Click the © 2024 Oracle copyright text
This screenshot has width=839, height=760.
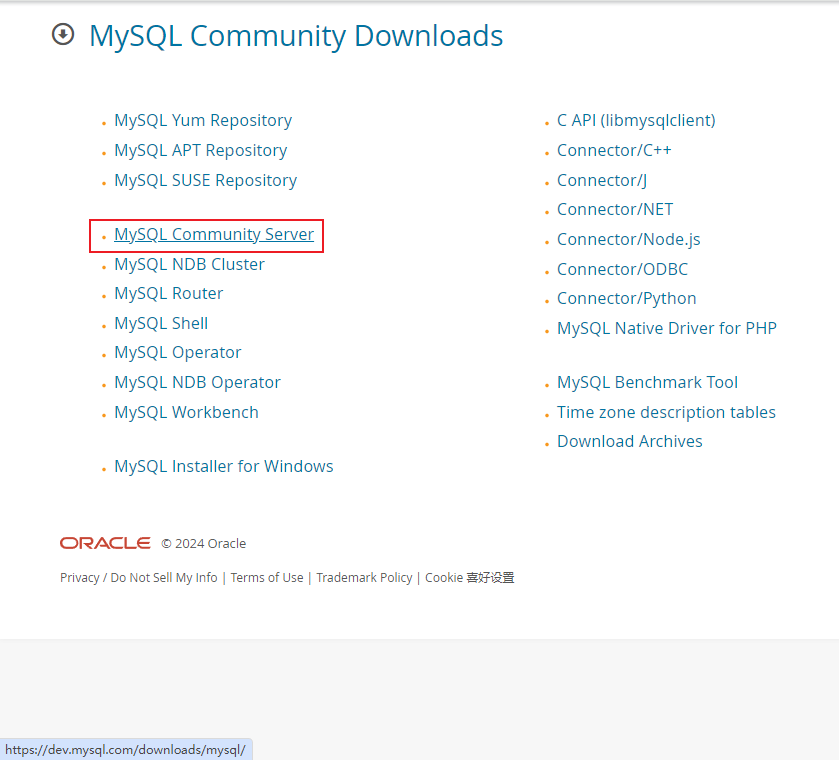[x=203, y=543]
